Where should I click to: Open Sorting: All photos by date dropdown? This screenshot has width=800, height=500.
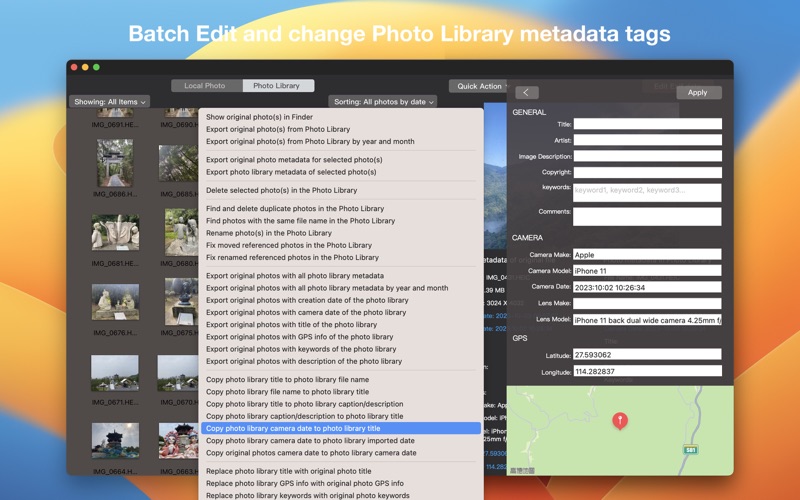(x=383, y=102)
